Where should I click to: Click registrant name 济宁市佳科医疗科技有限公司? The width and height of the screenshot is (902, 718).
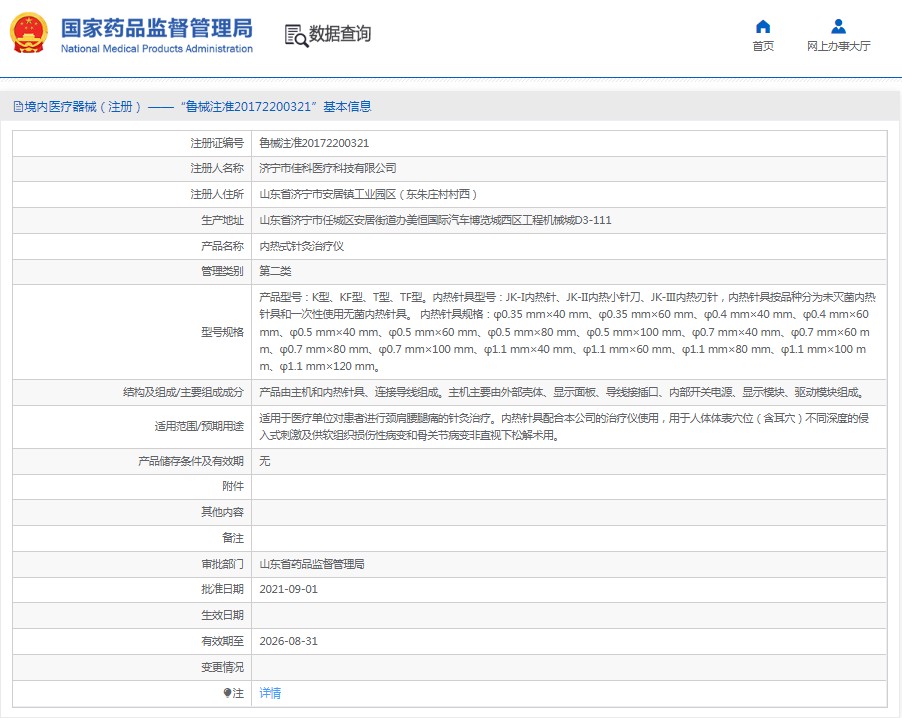tap(328, 168)
